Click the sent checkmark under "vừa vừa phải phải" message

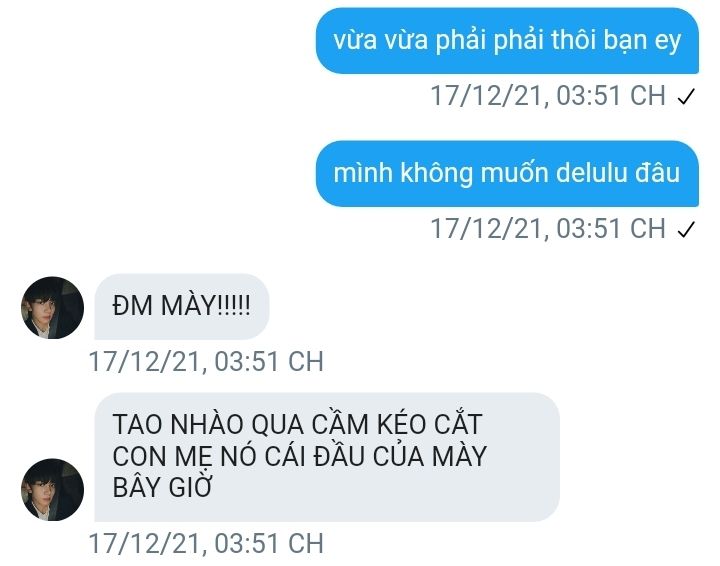[x=686, y=96]
